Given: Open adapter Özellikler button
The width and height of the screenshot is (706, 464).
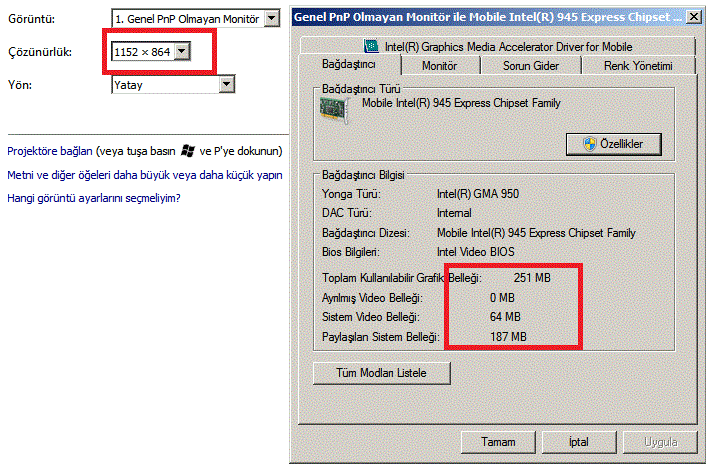Looking at the screenshot, I should pos(614,144).
